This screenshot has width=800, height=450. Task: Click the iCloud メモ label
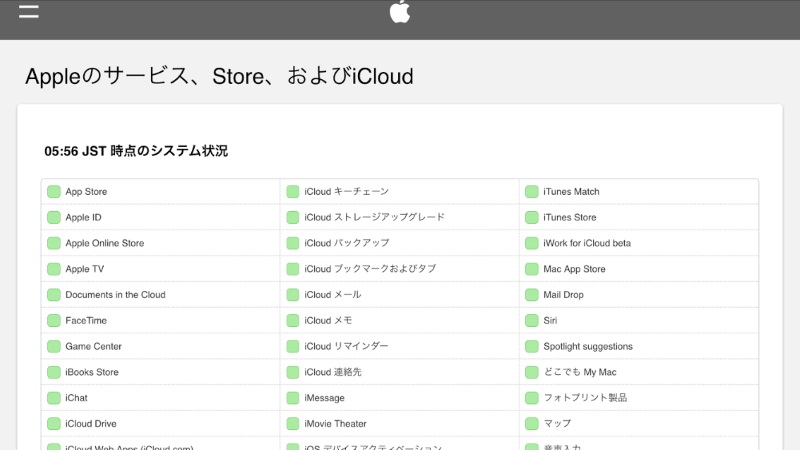328,320
